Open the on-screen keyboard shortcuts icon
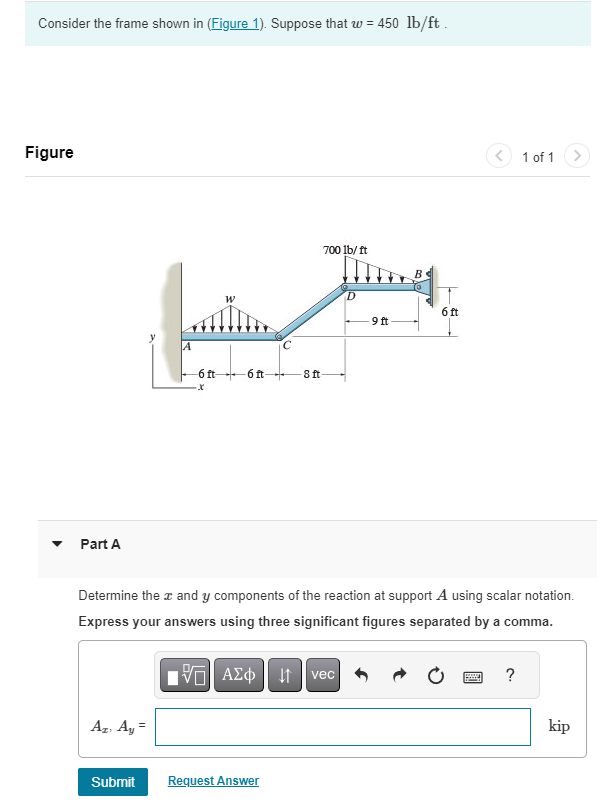The height and width of the screenshot is (801, 597). point(475,675)
